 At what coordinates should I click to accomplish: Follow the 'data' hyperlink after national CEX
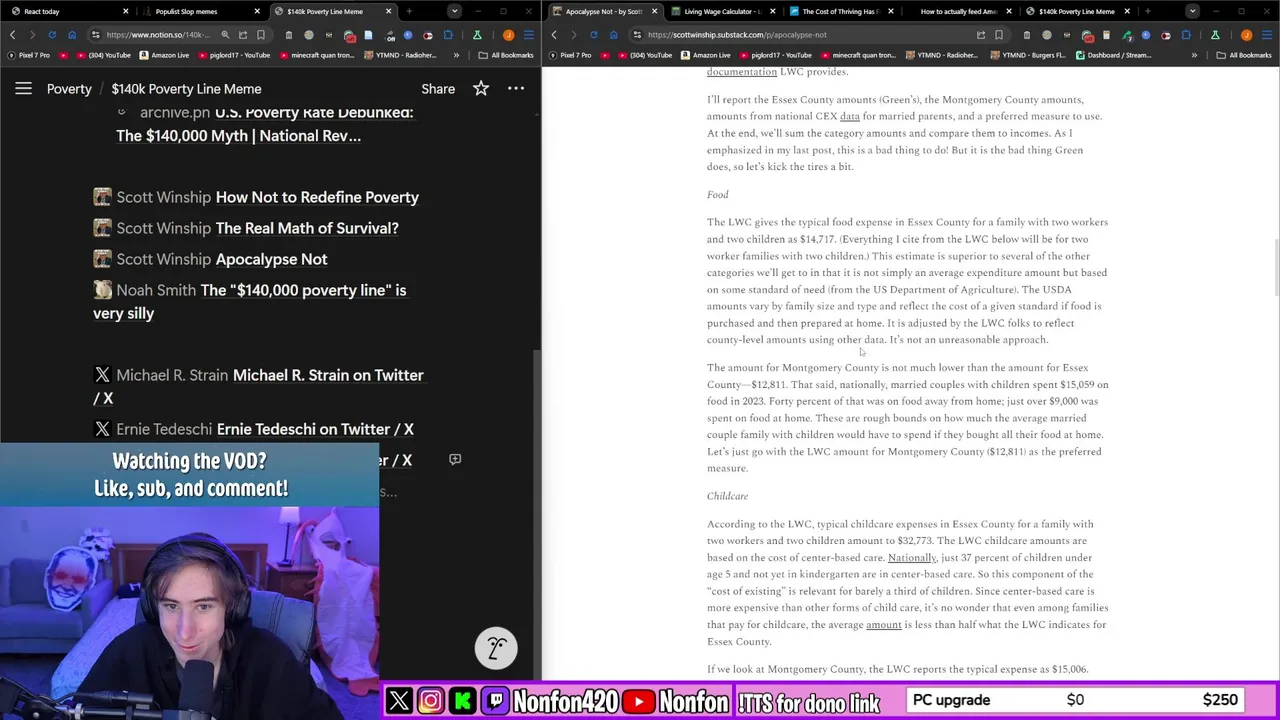[x=850, y=116]
